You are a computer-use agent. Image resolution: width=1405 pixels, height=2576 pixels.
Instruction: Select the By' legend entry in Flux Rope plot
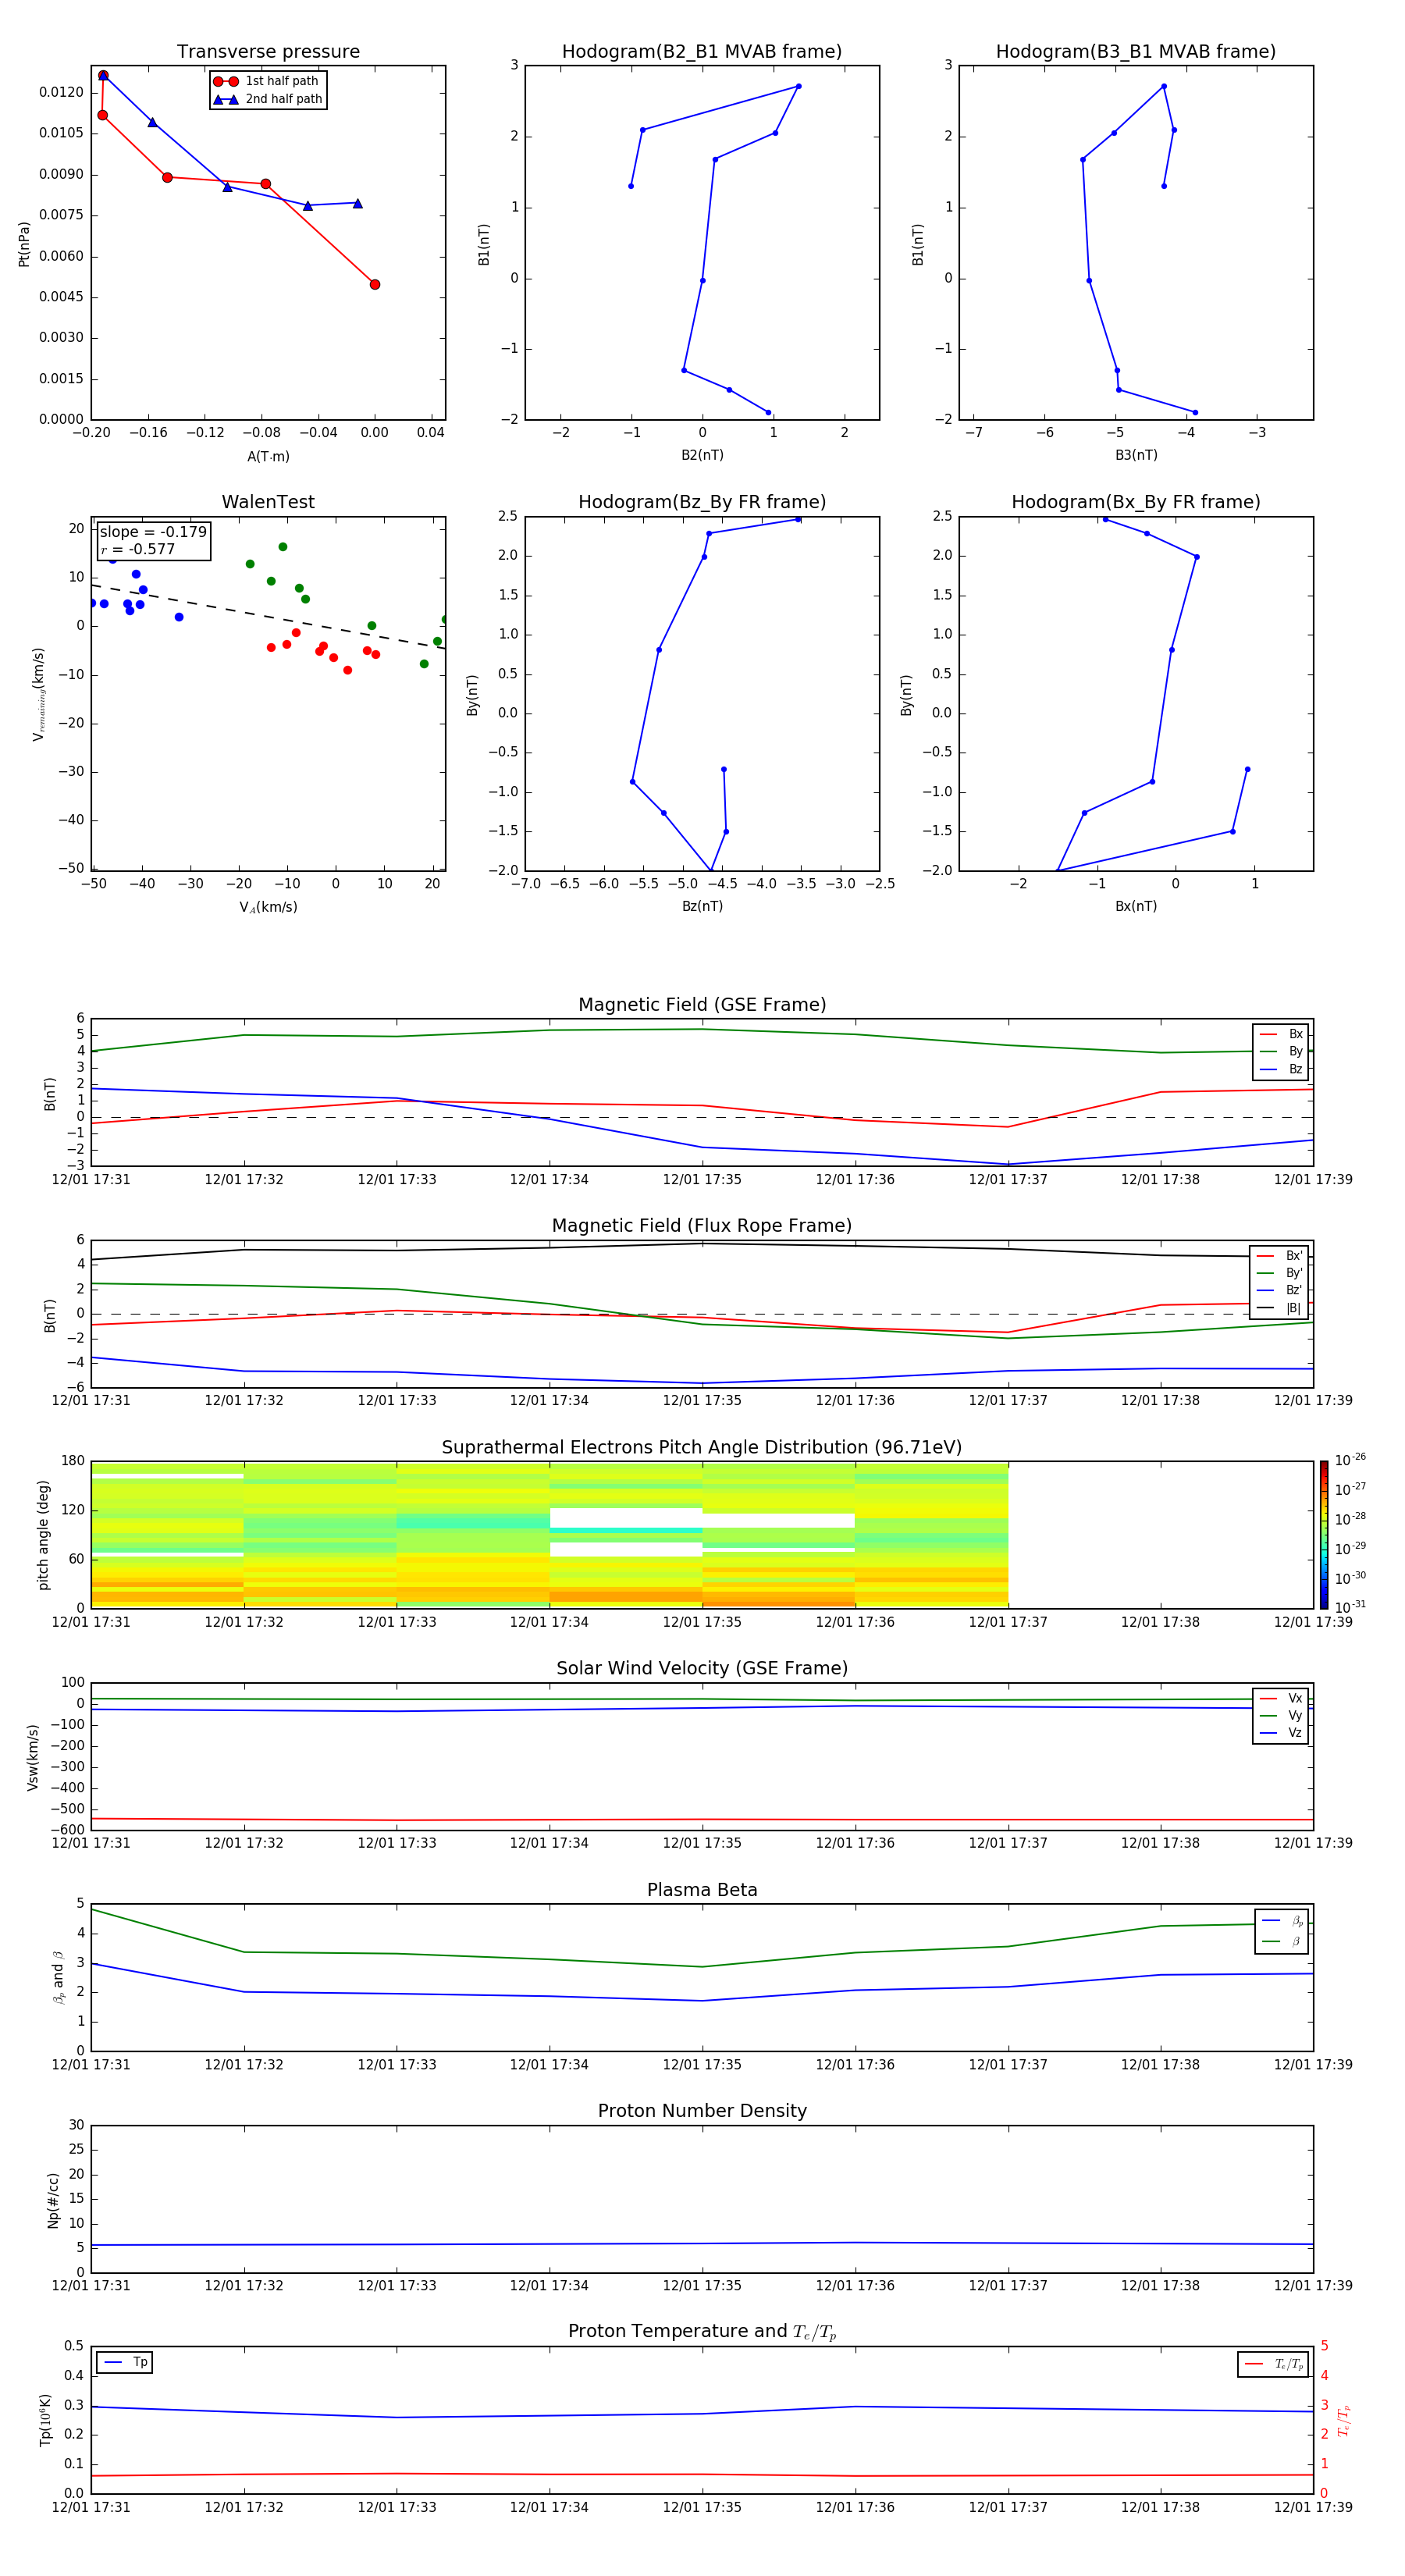point(1279,1273)
